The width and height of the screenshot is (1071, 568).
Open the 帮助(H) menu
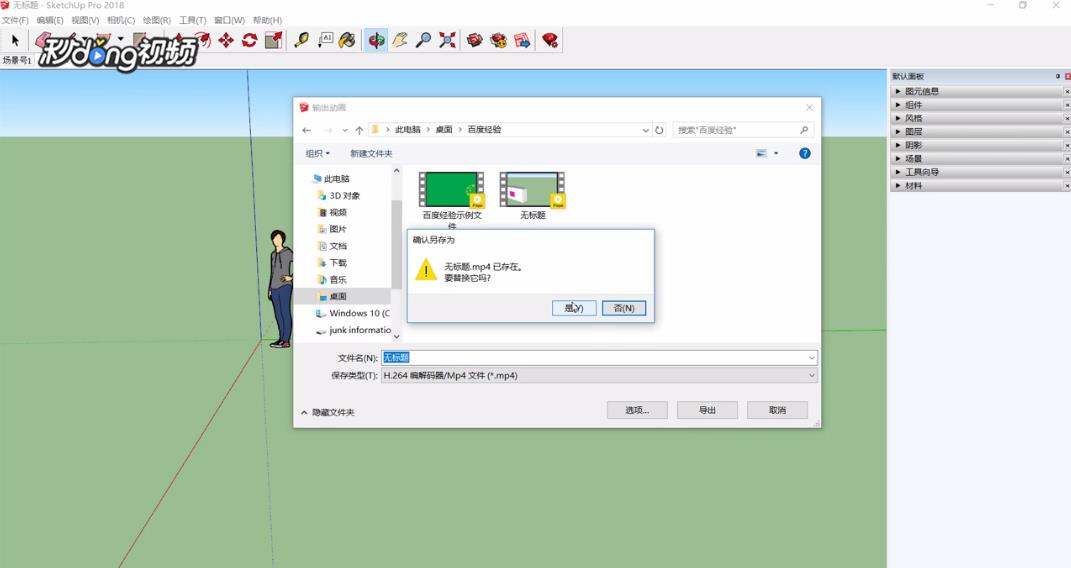(267, 20)
